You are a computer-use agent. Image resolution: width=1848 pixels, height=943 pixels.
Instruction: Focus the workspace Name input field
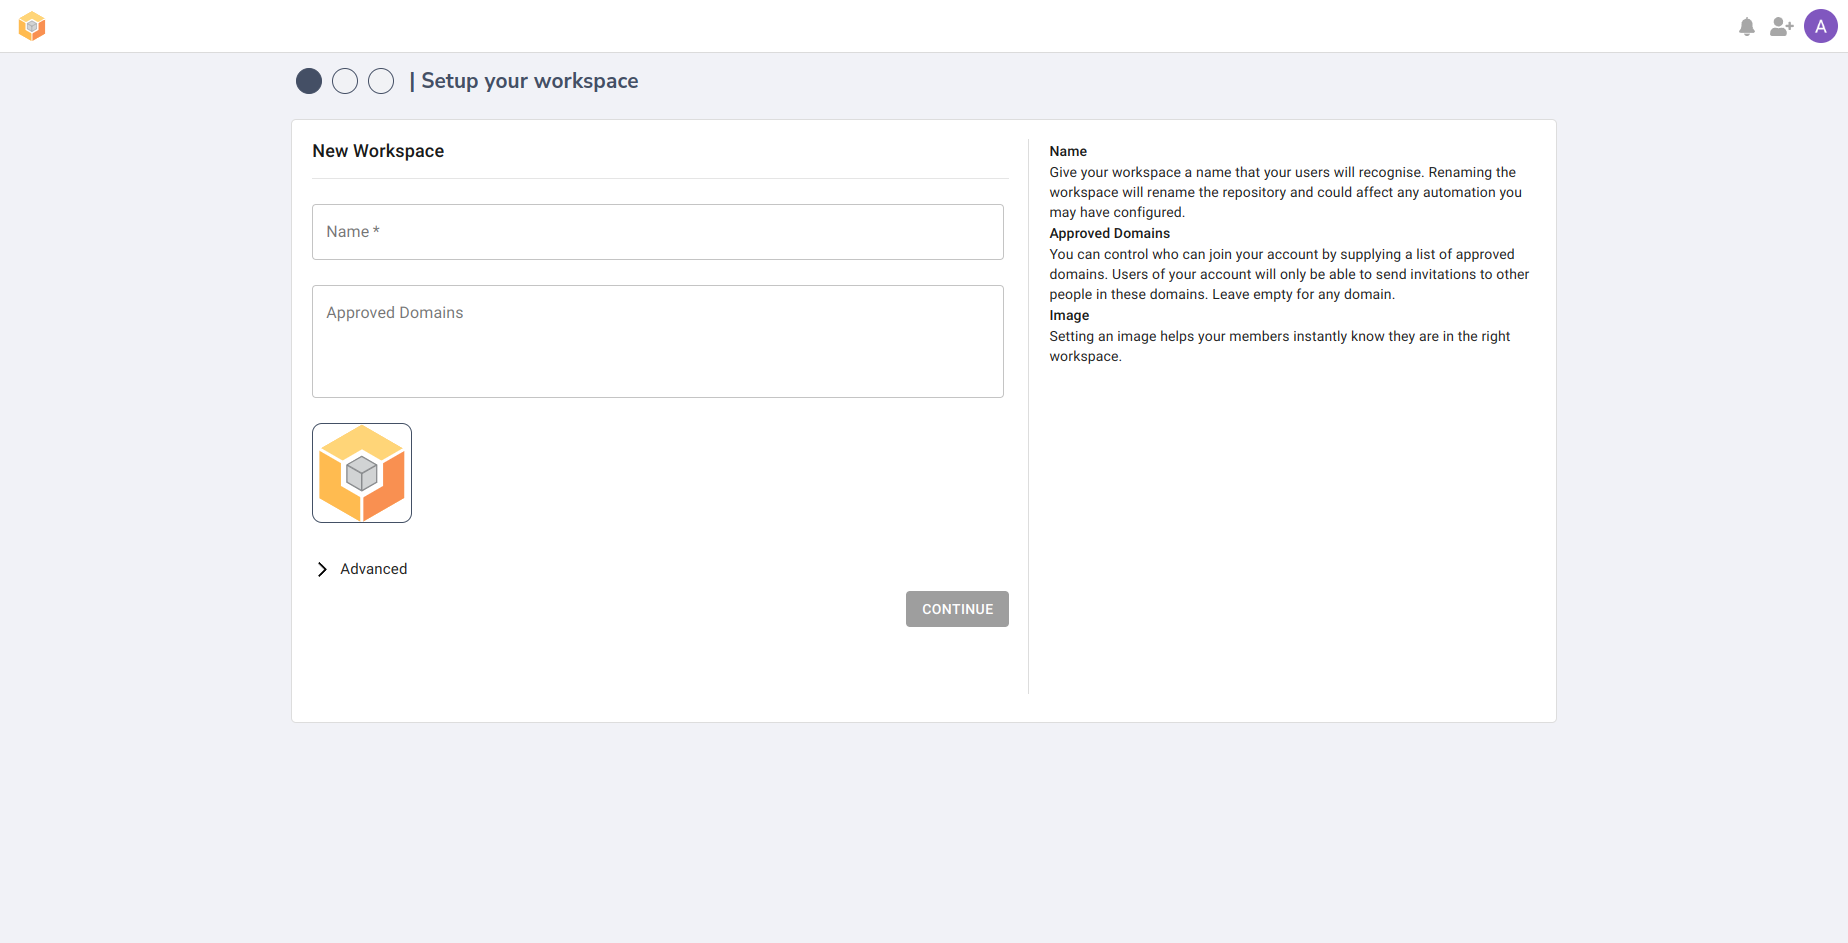tap(657, 232)
